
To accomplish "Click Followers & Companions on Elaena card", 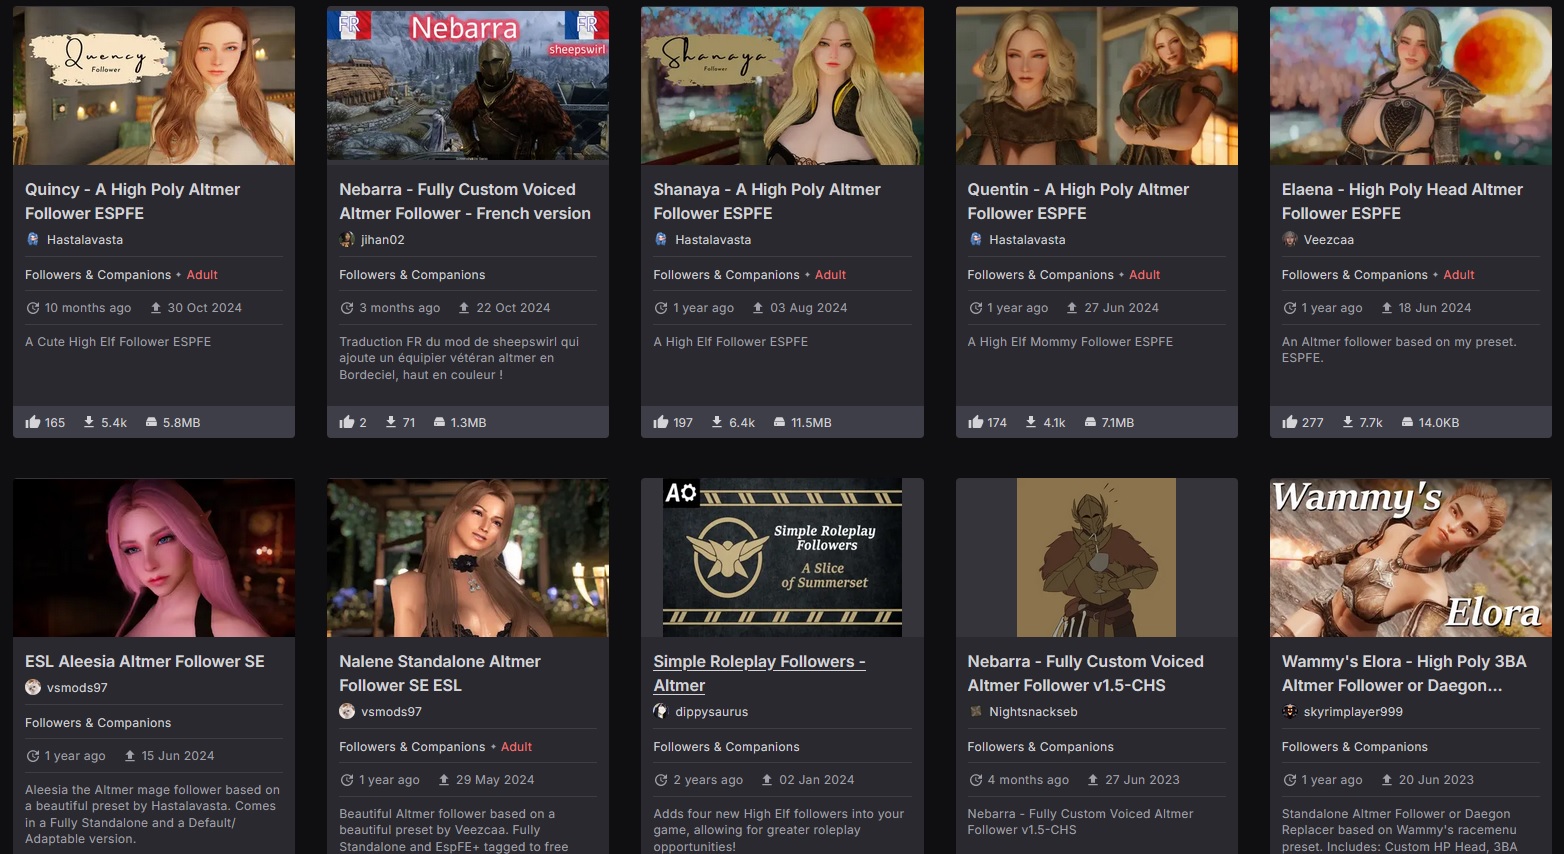I will 1355,275.
